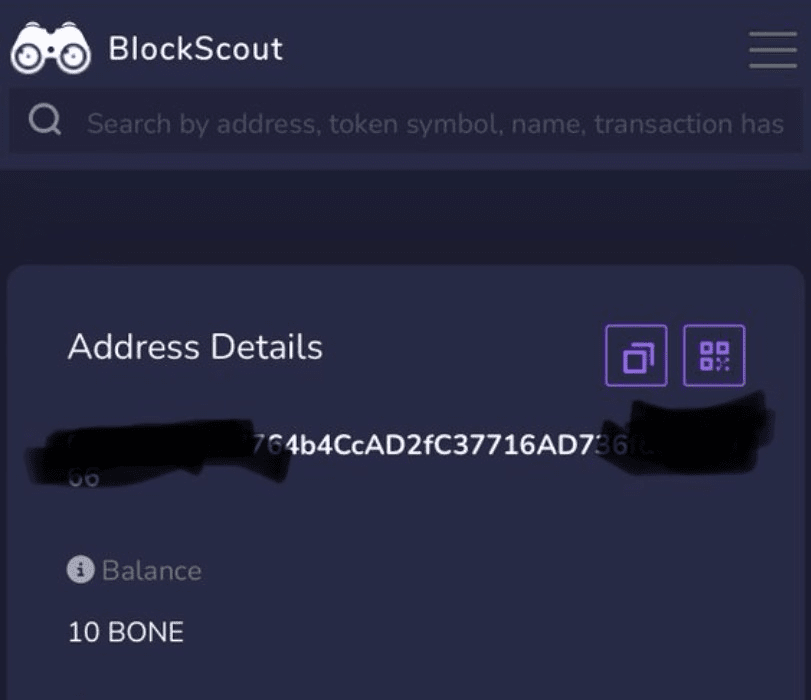Click the BlockScout brand name text
Screen dimensions: 811x700
click(x=195, y=49)
